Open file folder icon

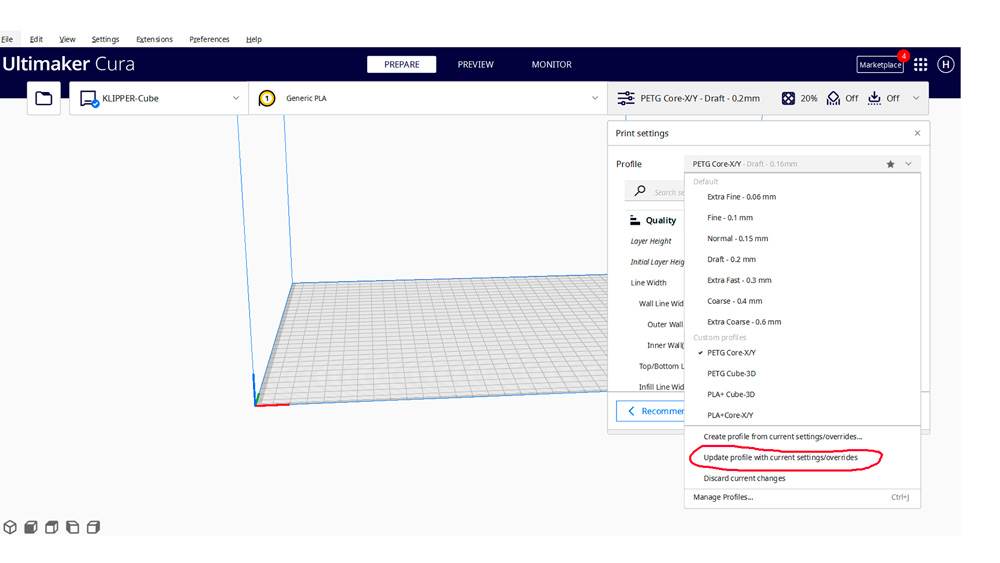43,98
